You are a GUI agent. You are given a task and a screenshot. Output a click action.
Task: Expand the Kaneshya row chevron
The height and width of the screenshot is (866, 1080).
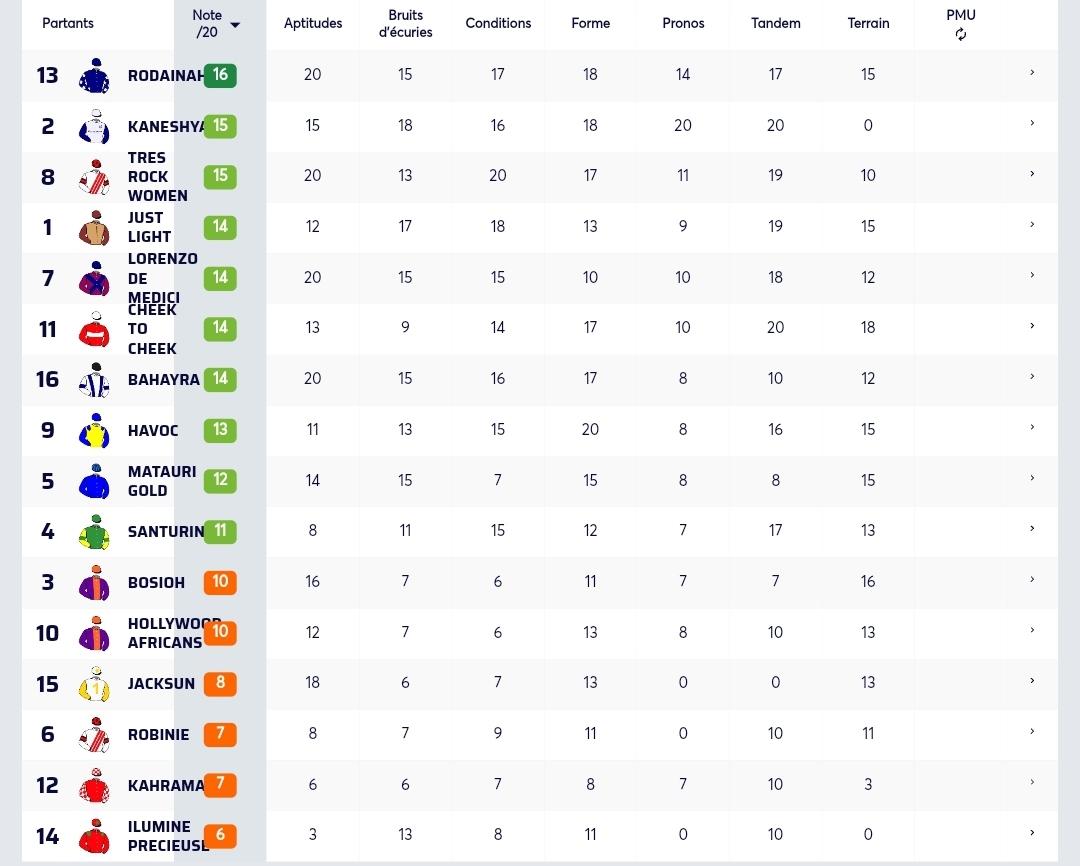1032,123
